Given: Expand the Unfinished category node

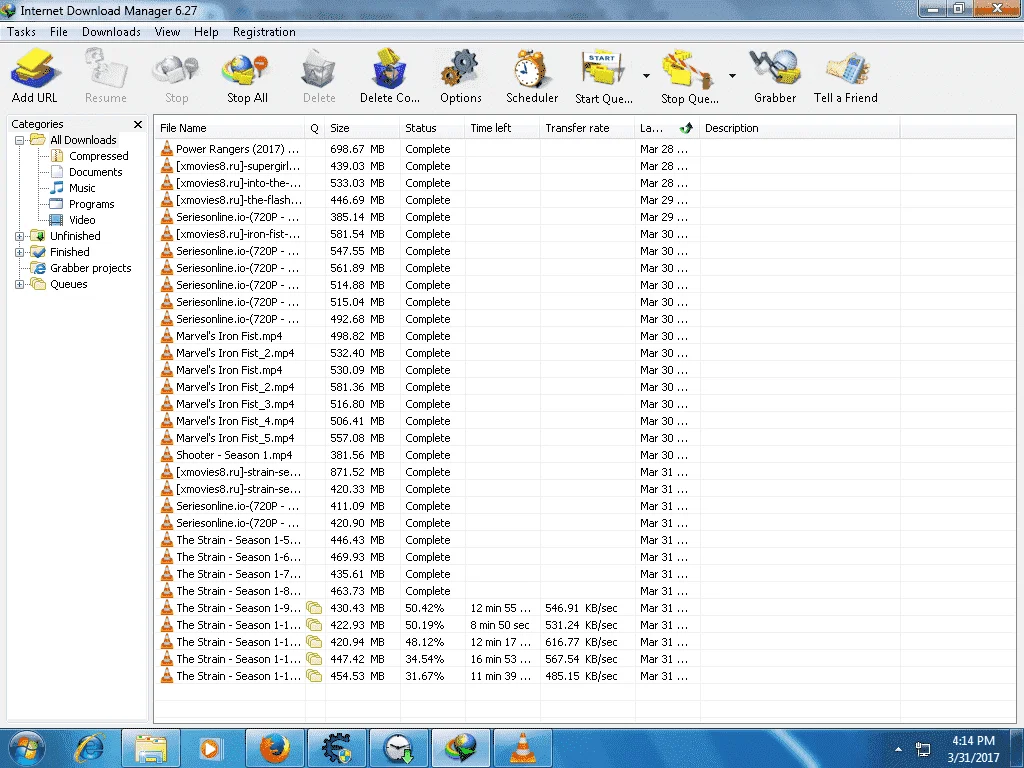Looking at the screenshot, I should 20,236.
